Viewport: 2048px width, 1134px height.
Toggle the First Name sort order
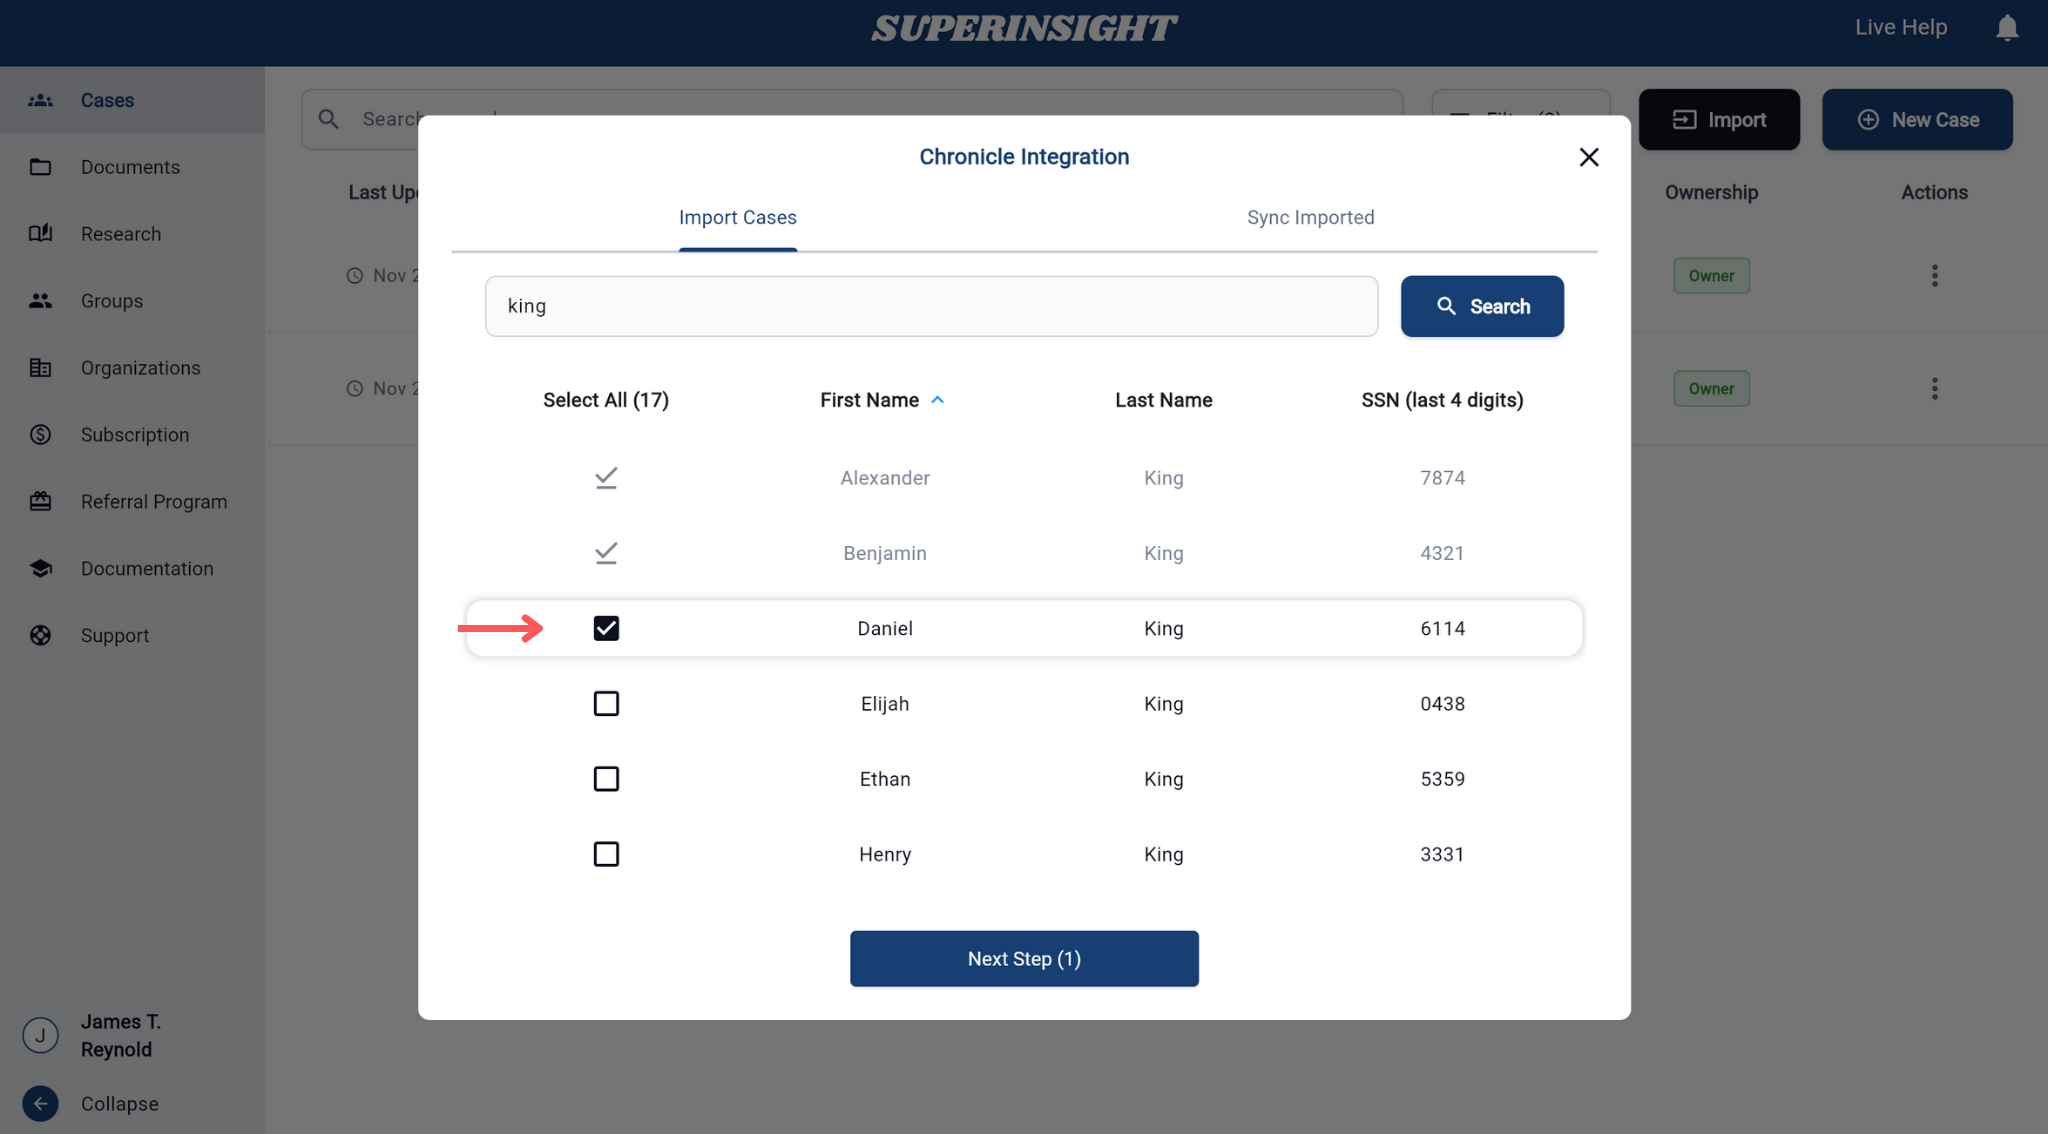click(938, 399)
